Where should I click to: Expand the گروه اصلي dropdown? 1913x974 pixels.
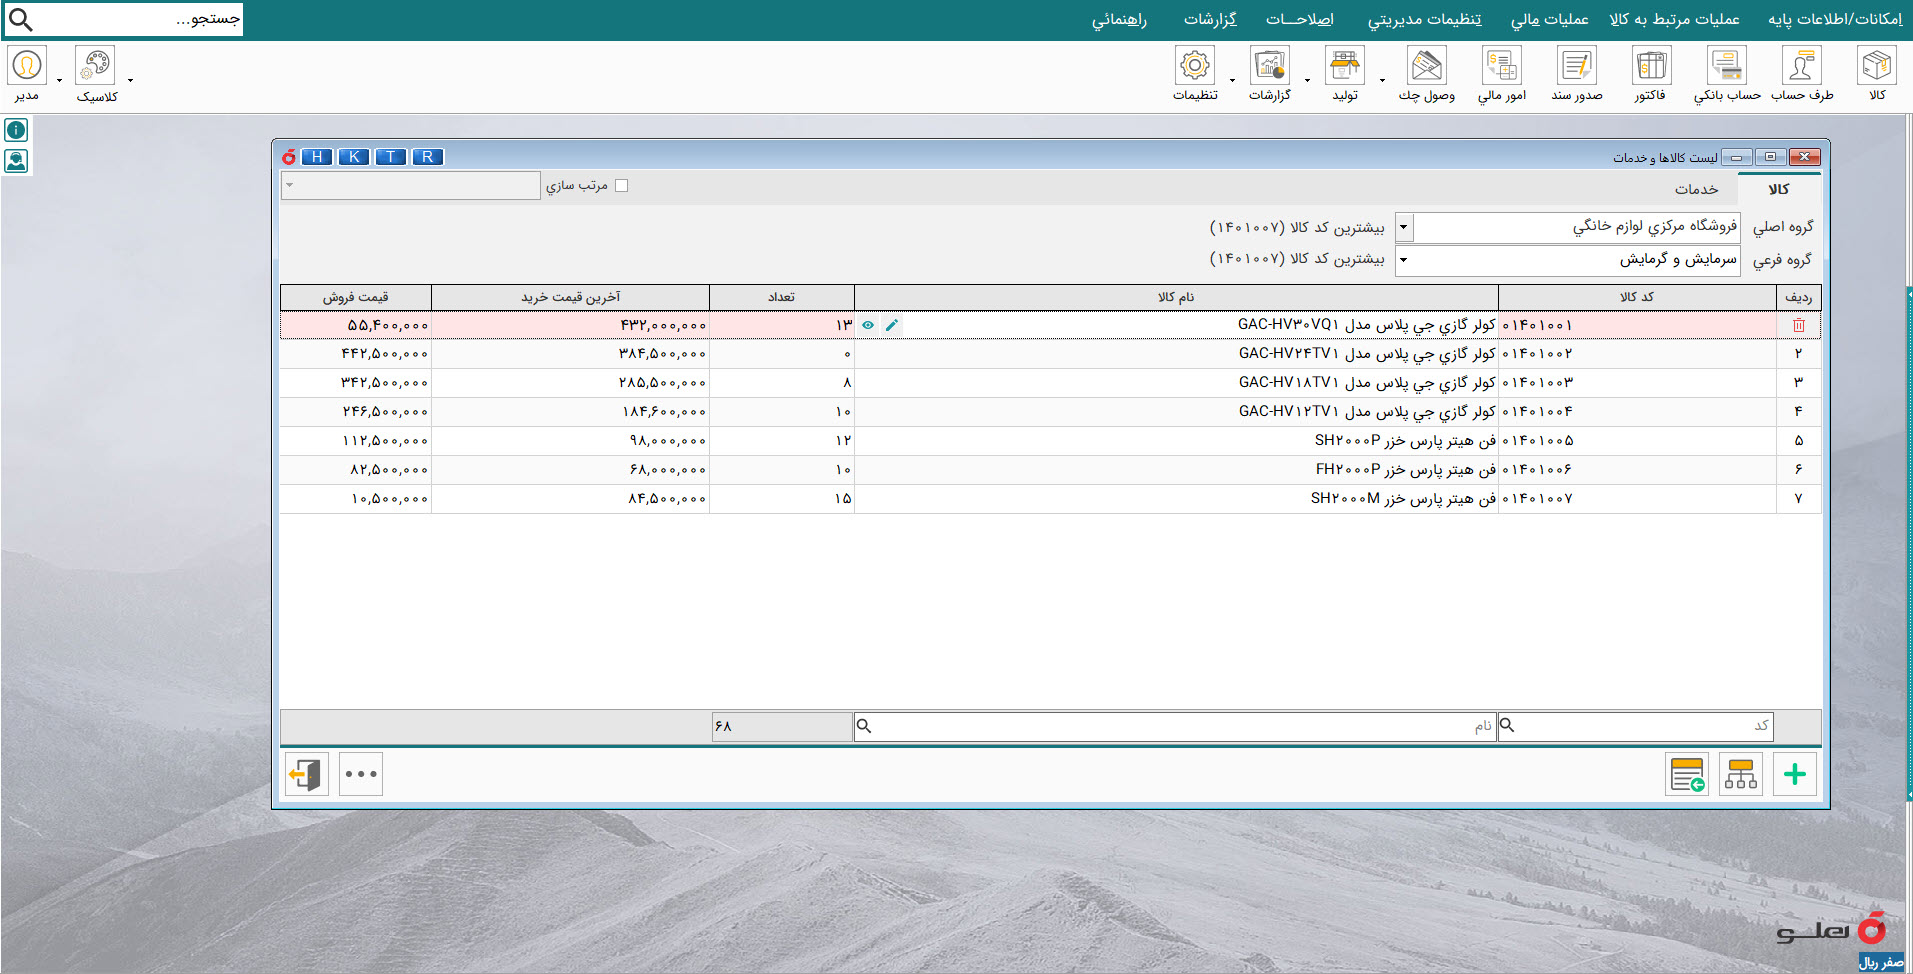click(1404, 227)
